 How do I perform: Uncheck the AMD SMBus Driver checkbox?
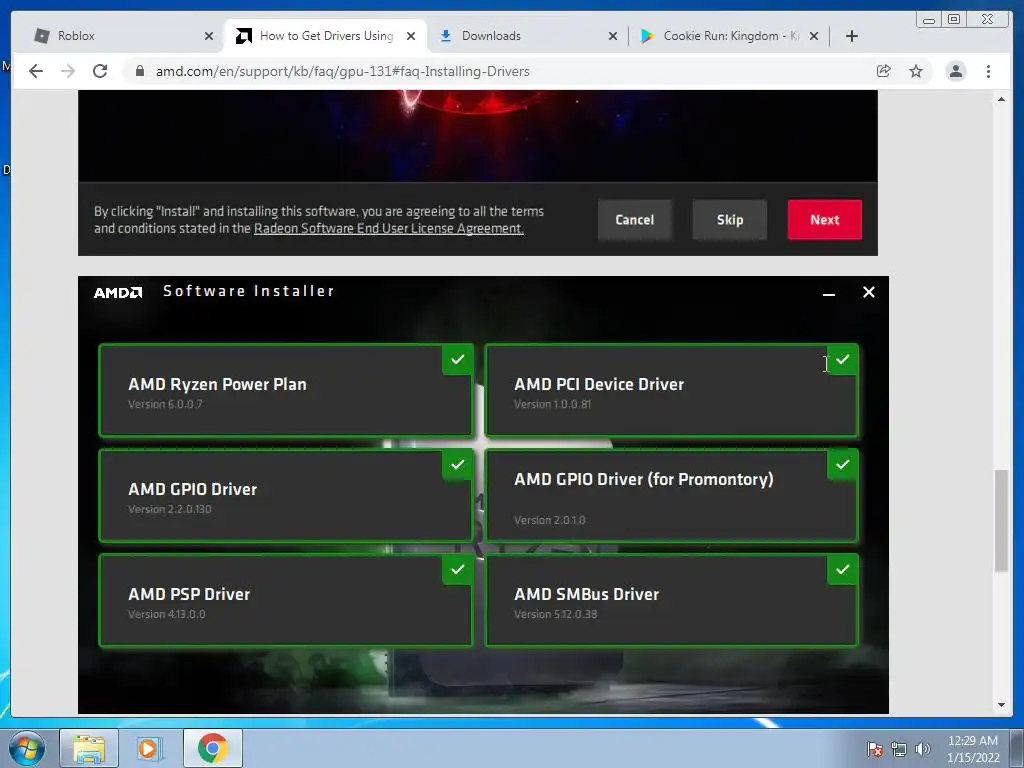[x=842, y=569]
